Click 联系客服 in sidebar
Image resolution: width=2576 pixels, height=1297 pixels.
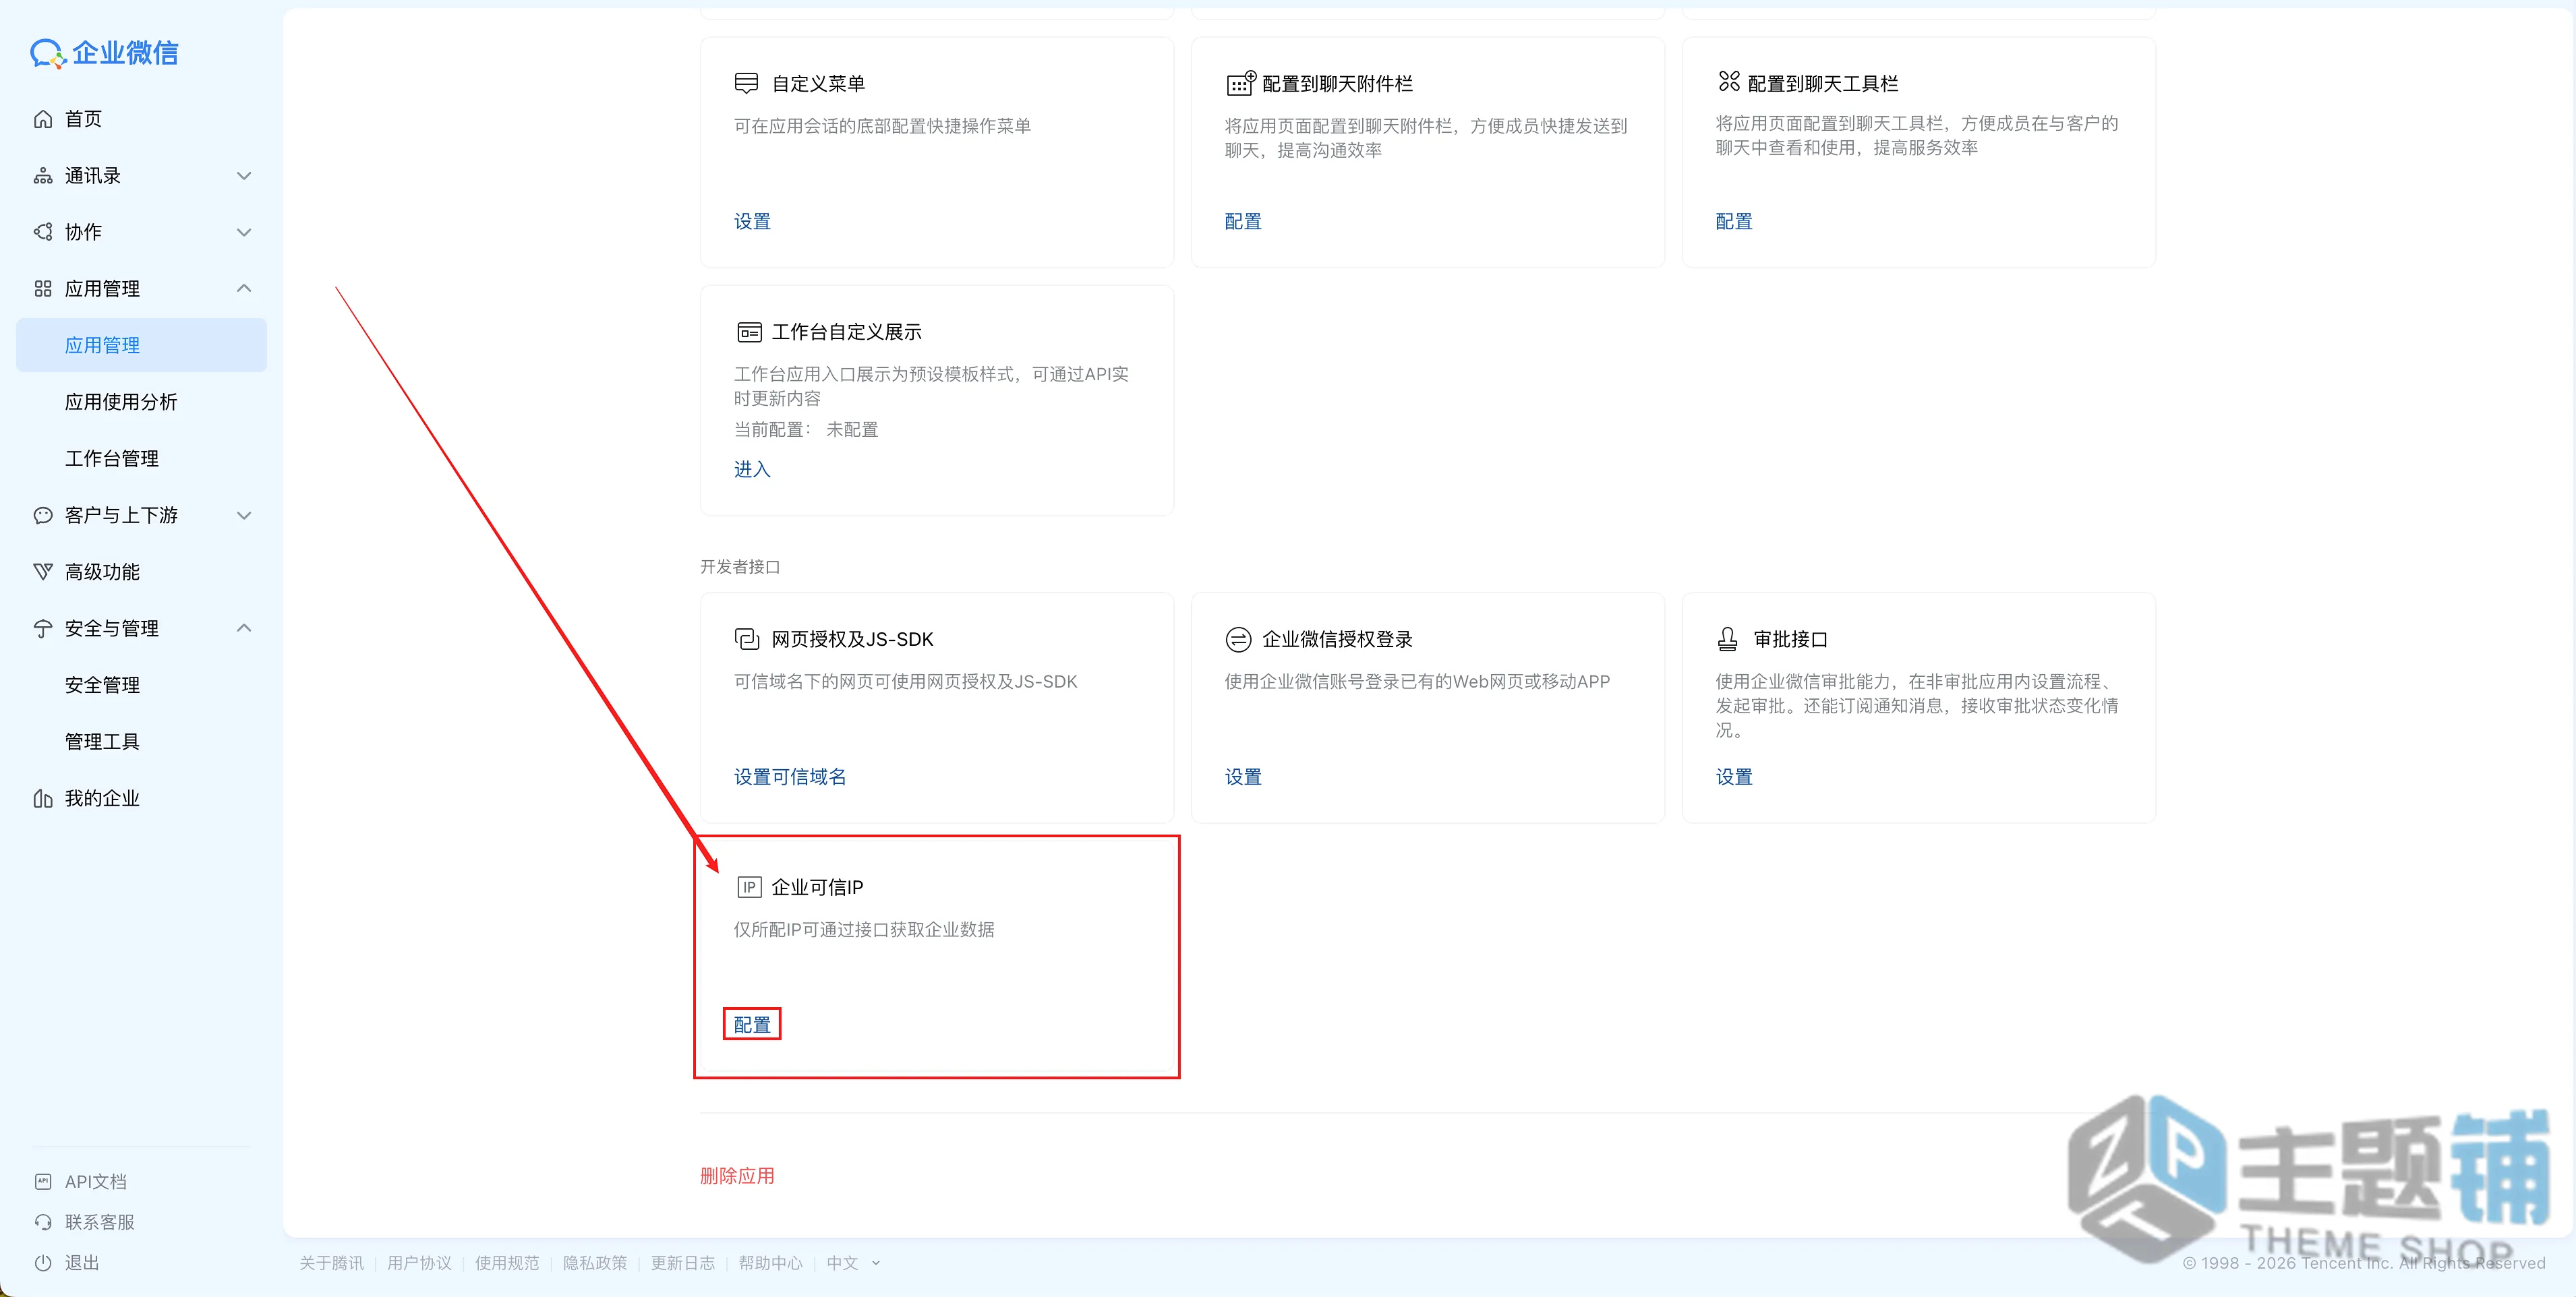click(x=99, y=1222)
